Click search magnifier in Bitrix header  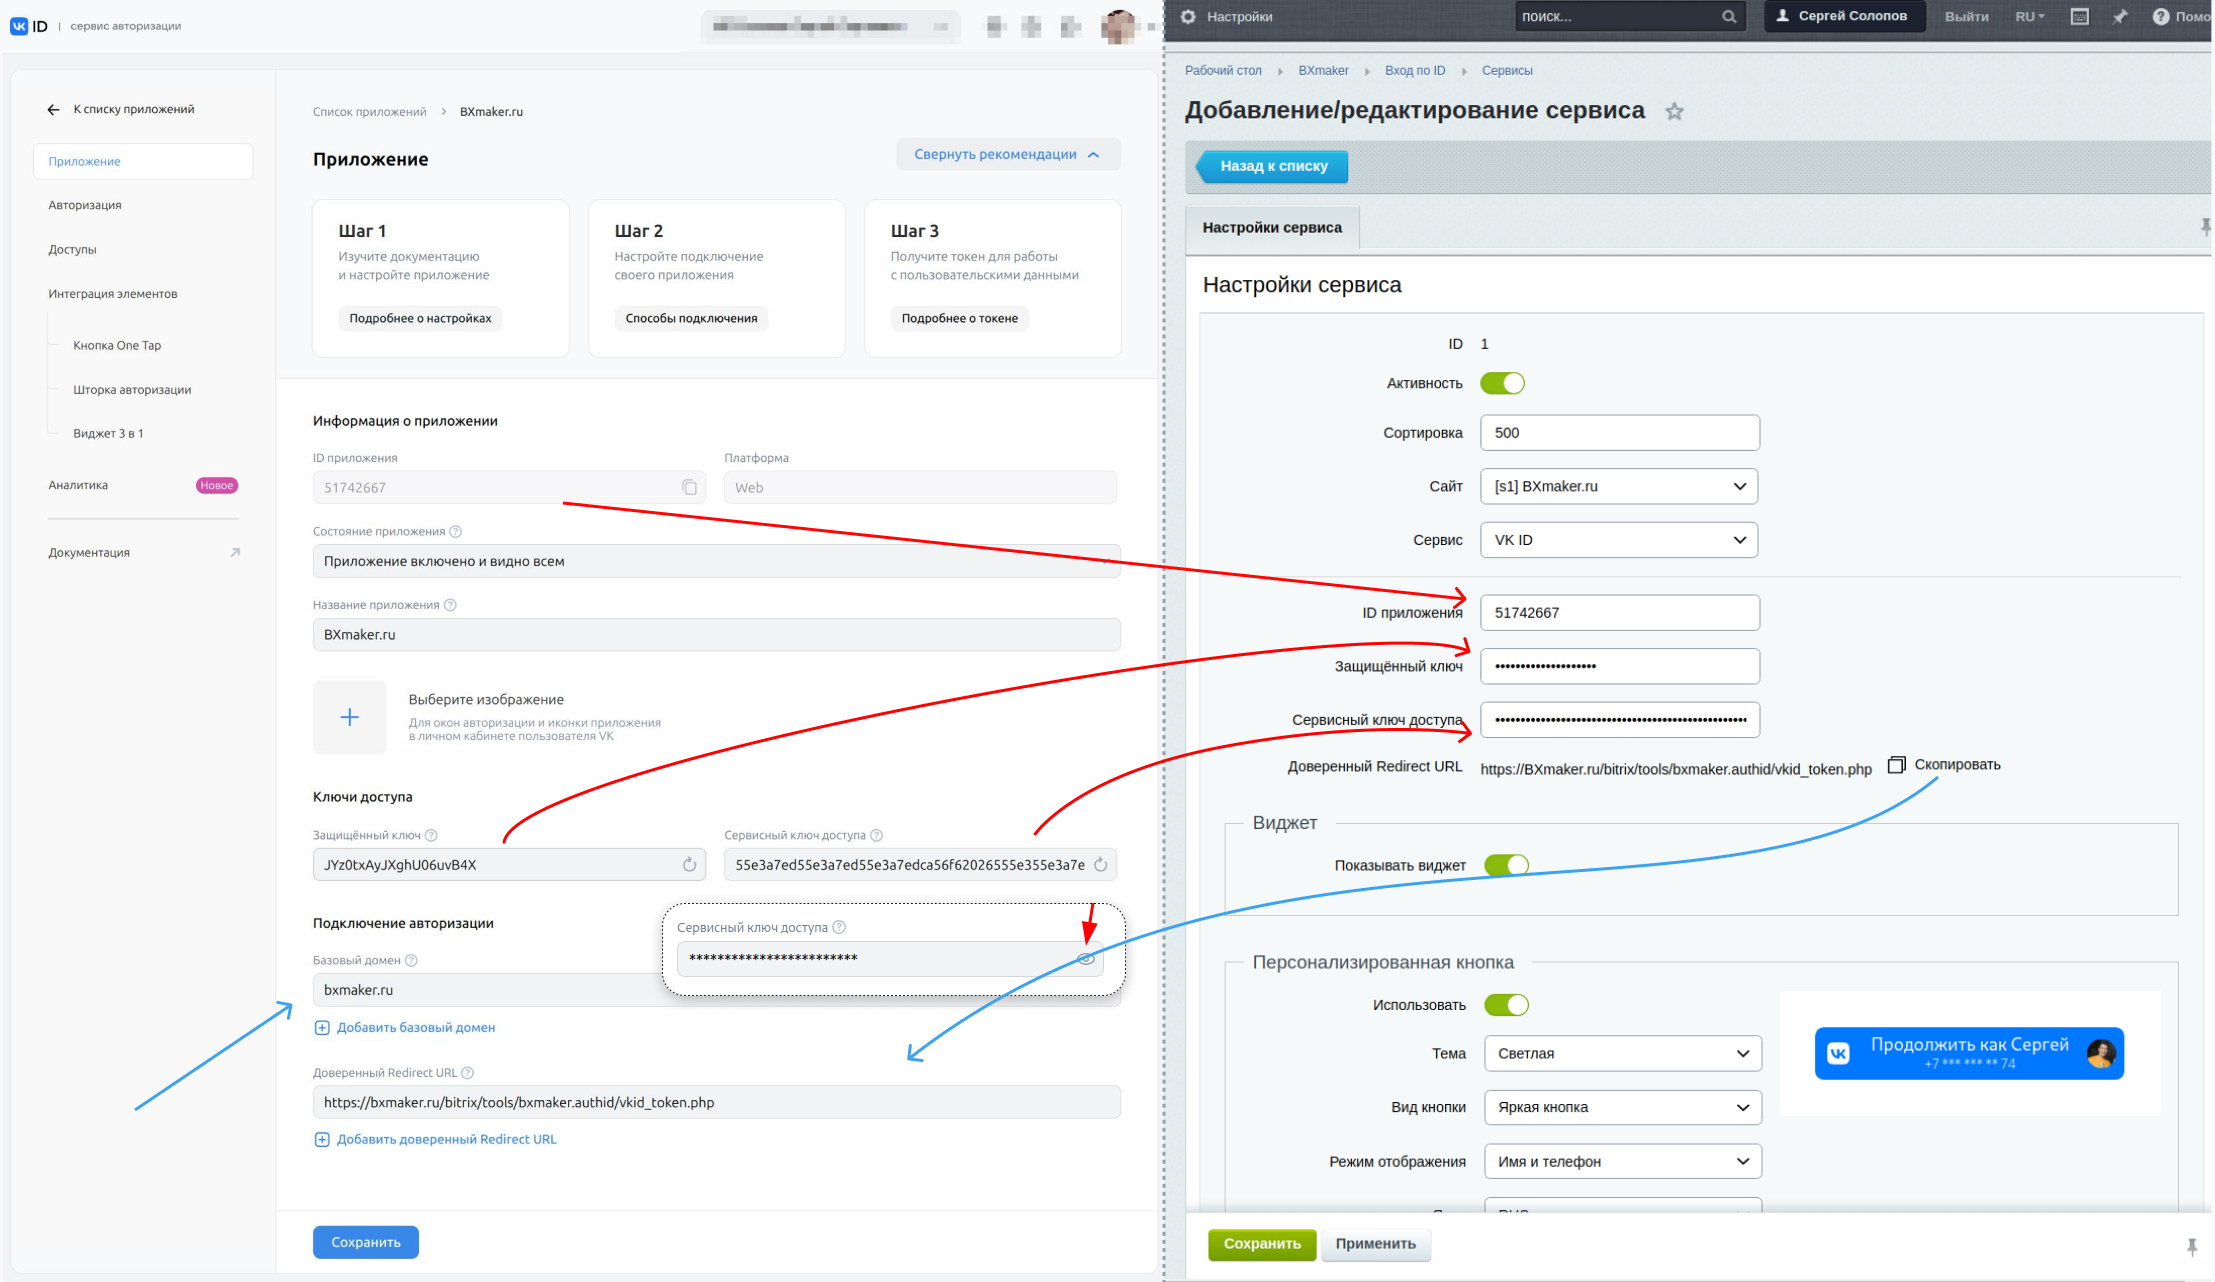click(x=1729, y=17)
